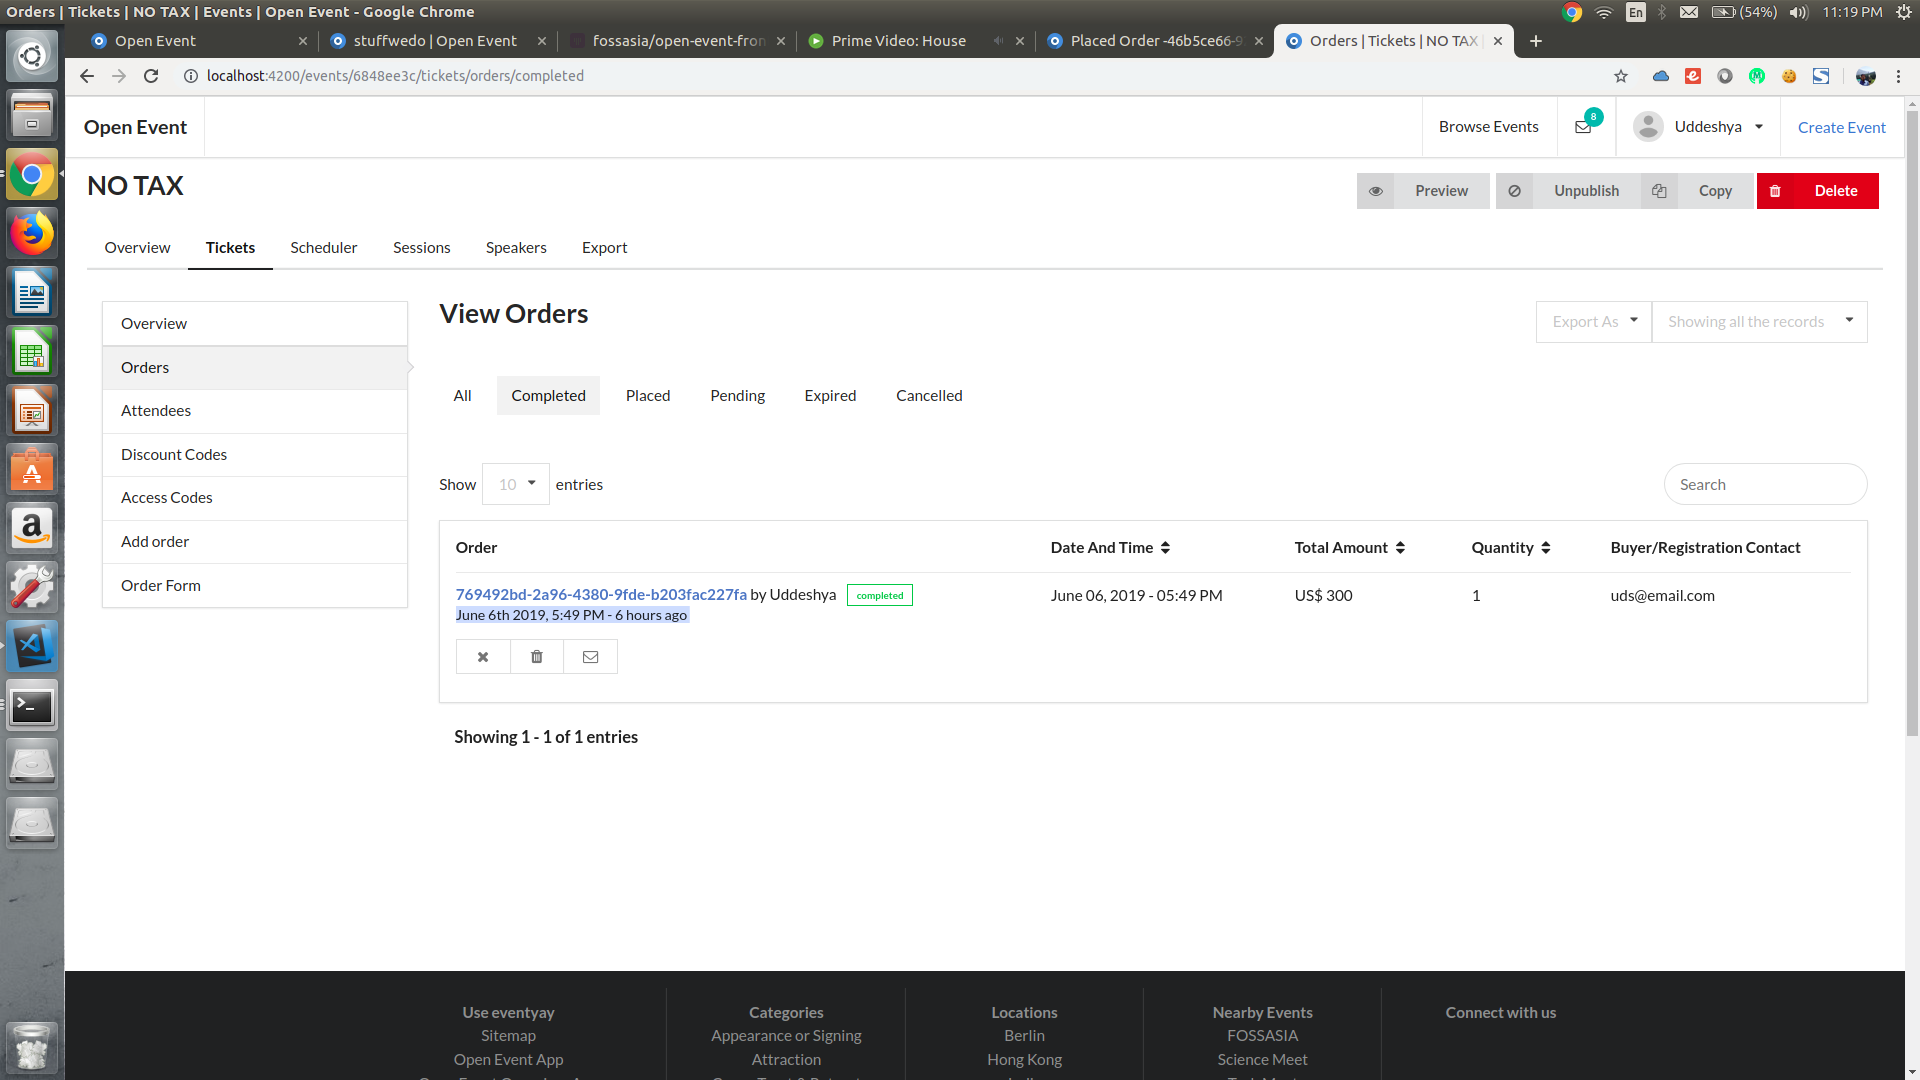The image size is (1920, 1080).
Task: Open the Sessions tab
Action: tap(422, 248)
